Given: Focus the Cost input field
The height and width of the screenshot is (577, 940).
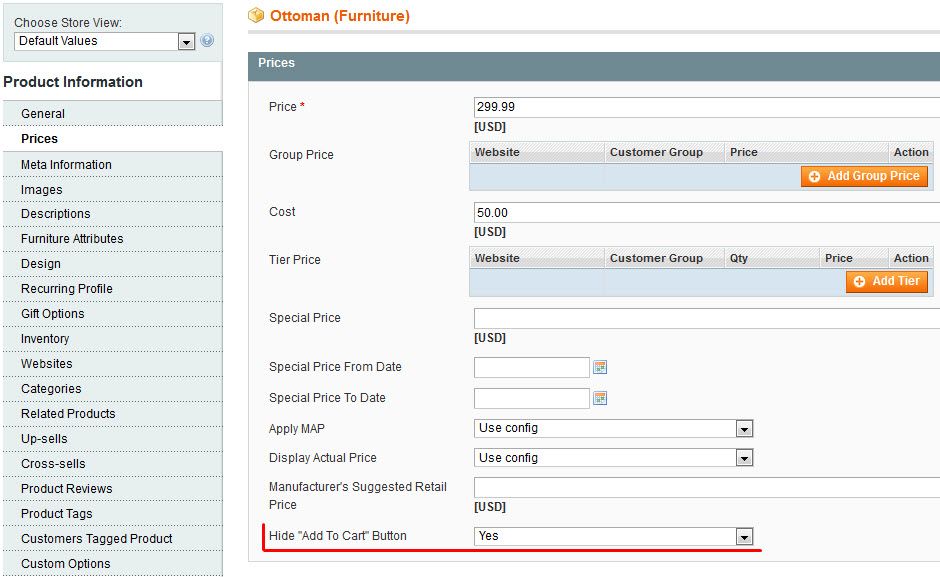Looking at the screenshot, I should tap(705, 213).
